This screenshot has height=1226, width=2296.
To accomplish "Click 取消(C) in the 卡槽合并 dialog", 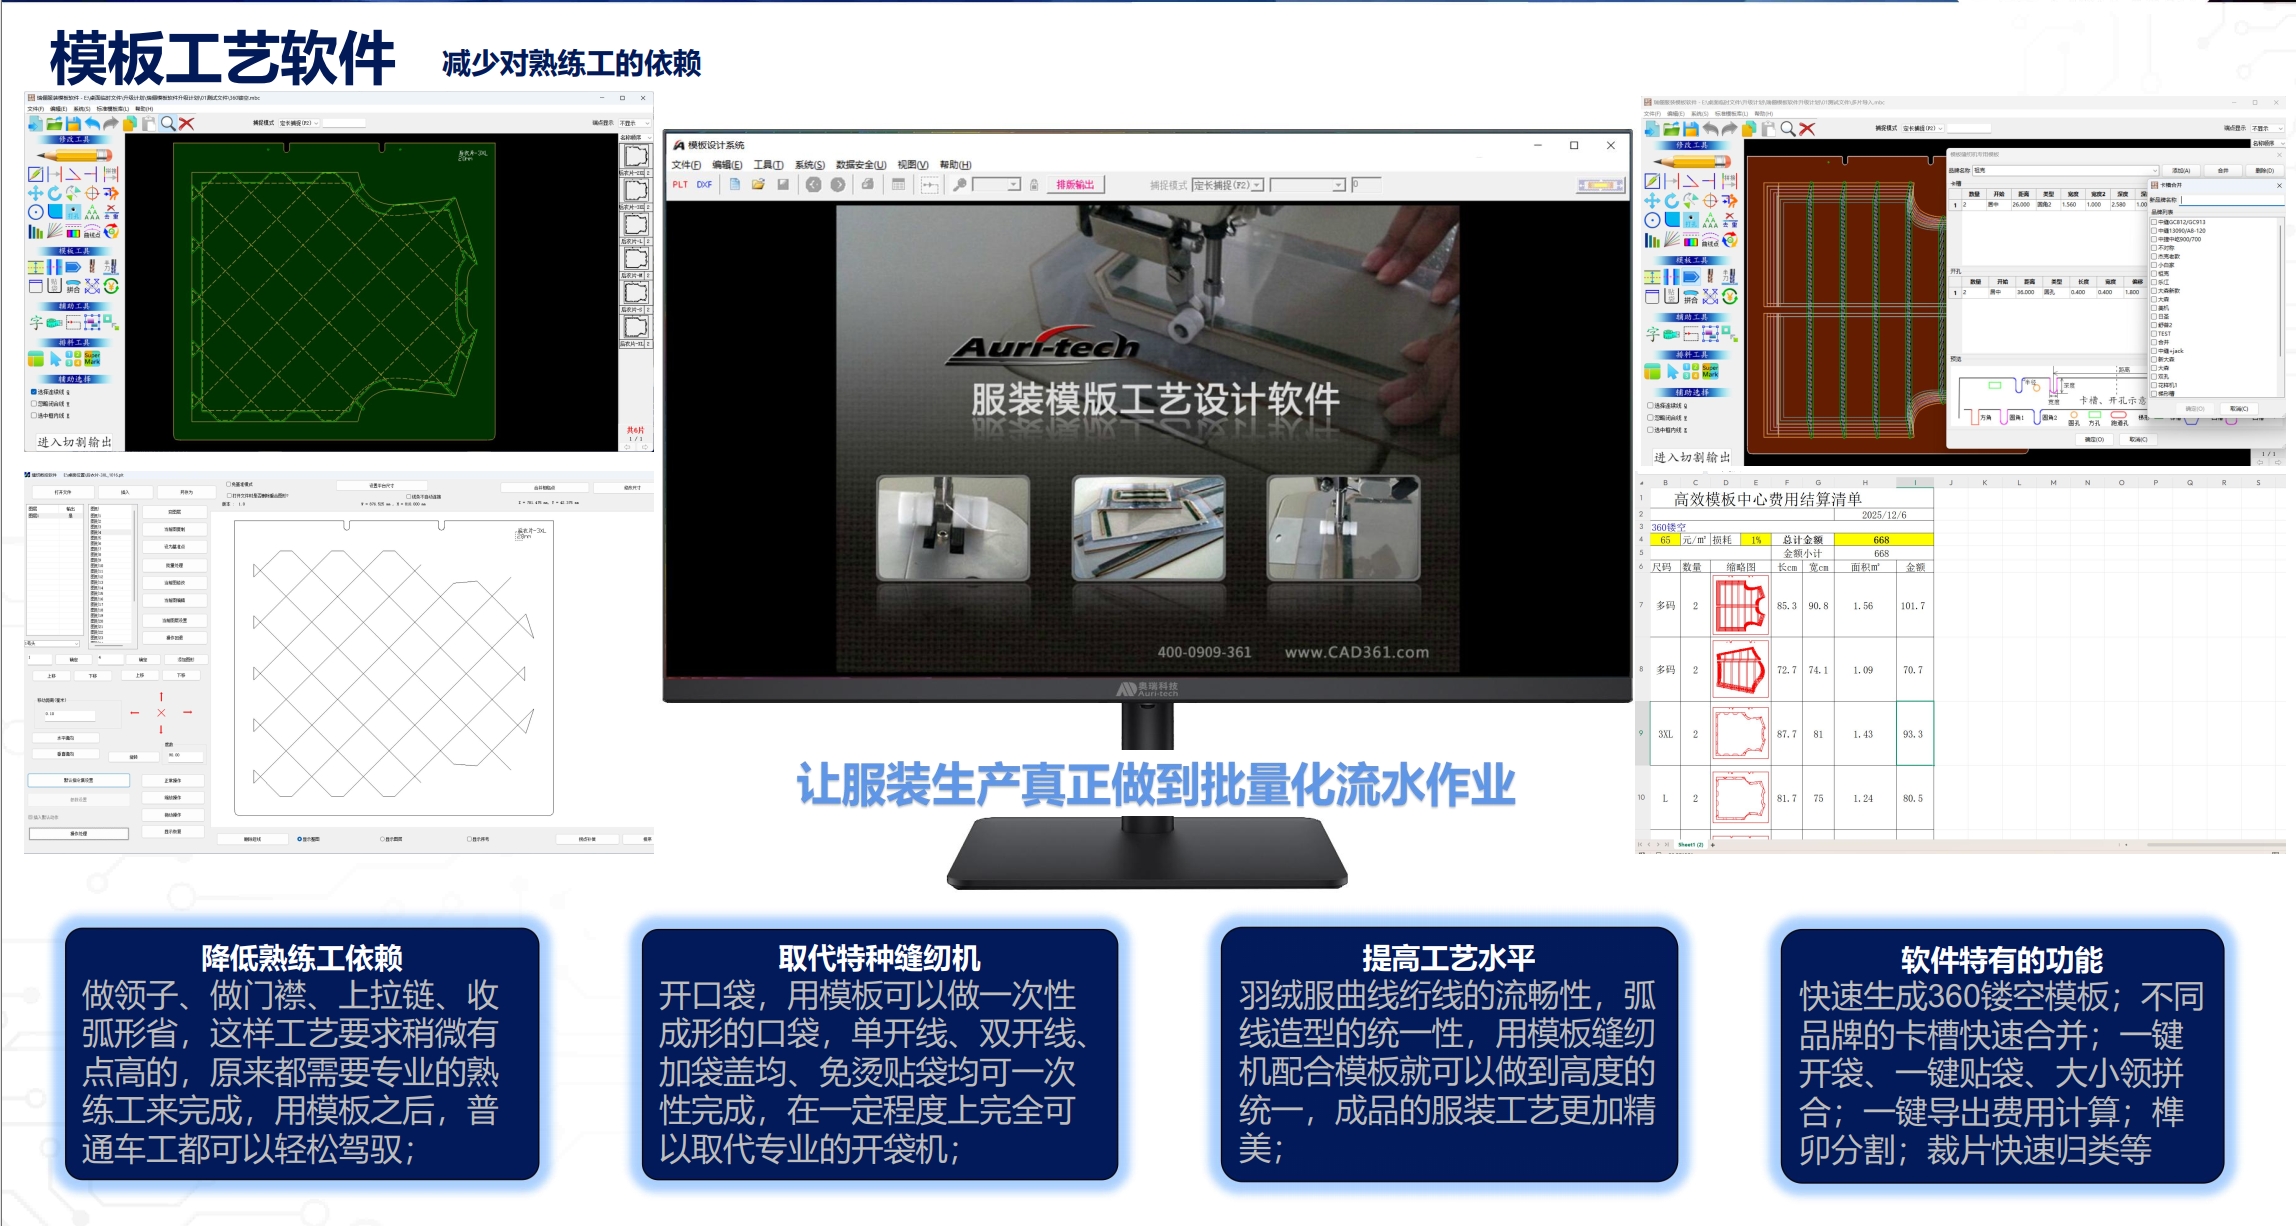I will coord(2239,408).
